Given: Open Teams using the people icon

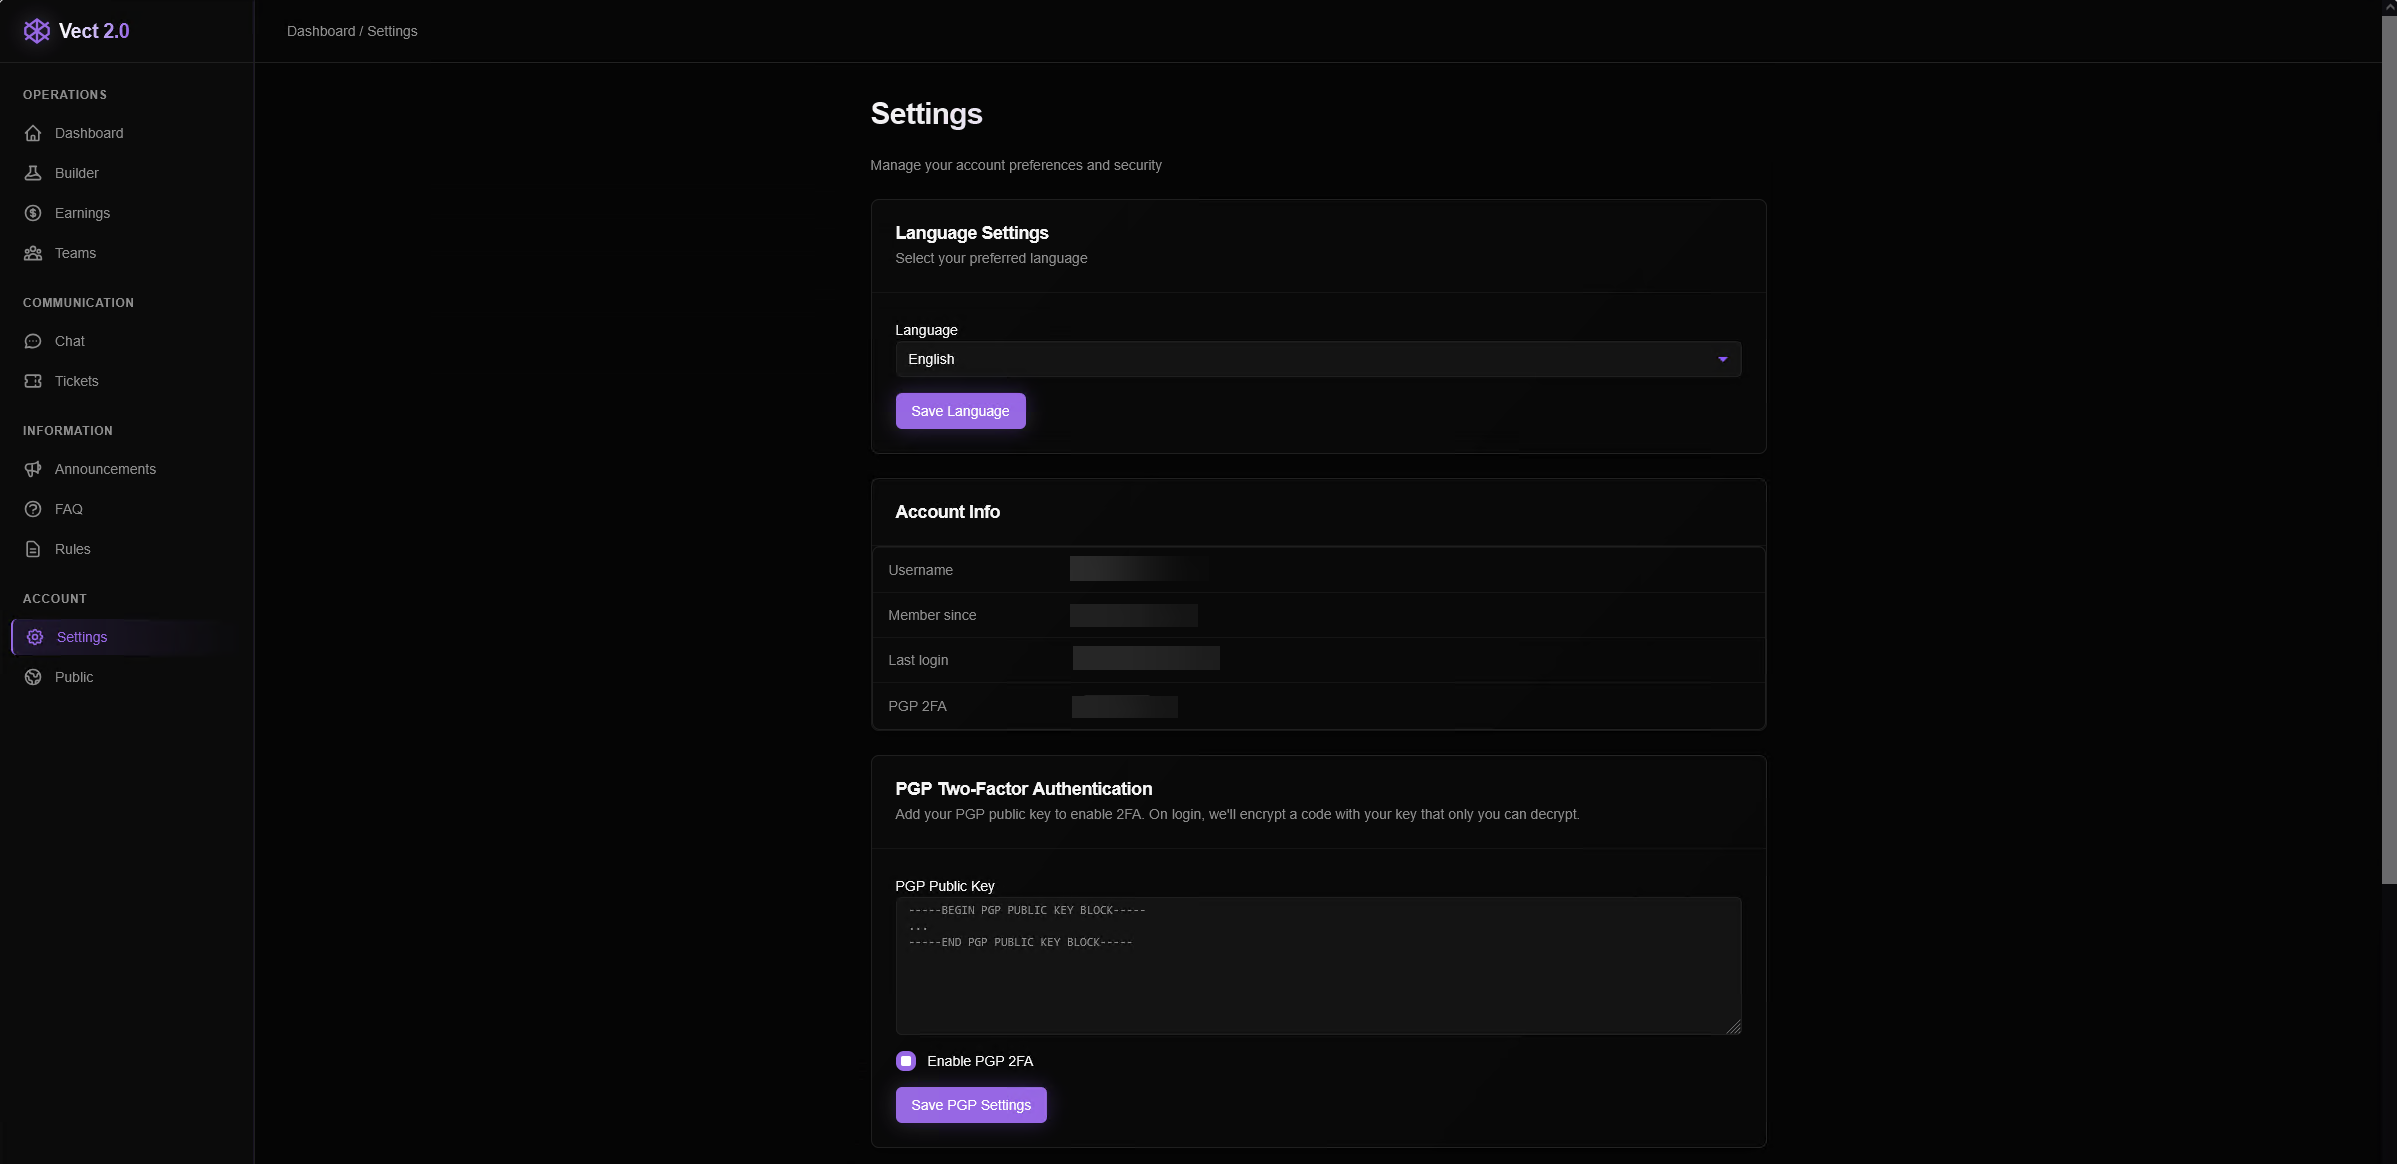Looking at the screenshot, I should coord(34,252).
